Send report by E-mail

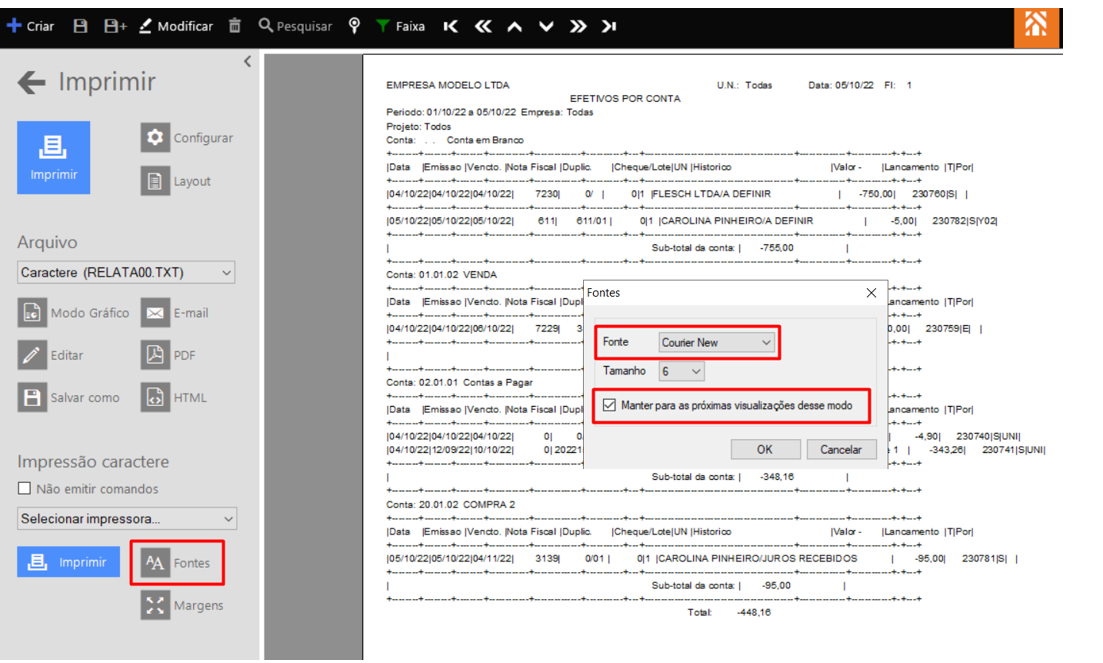pyautogui.click(x=175, y=313)
